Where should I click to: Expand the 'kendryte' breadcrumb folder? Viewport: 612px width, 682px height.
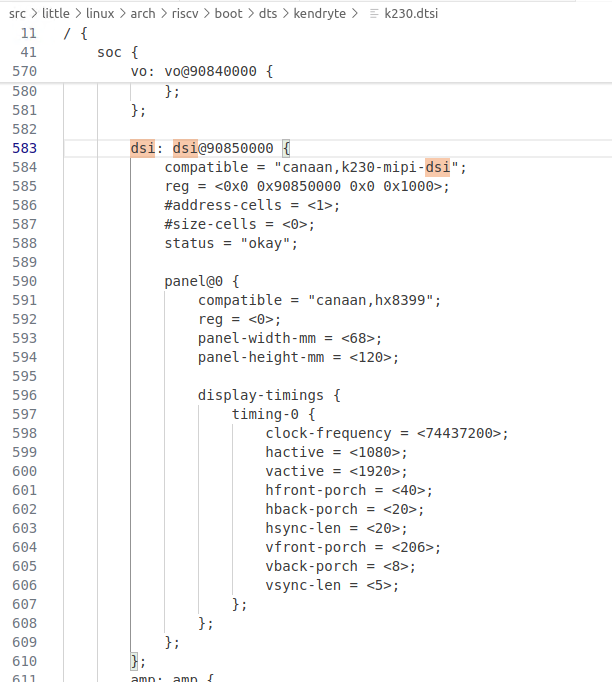[323, 14]
